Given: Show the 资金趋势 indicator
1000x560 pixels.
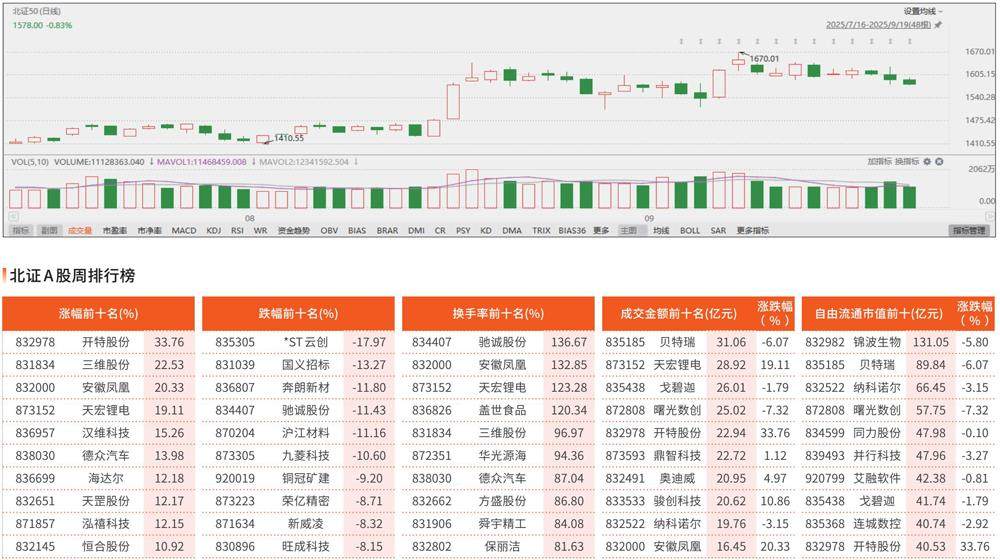Looking at the screenshot, I should [293, 230].
